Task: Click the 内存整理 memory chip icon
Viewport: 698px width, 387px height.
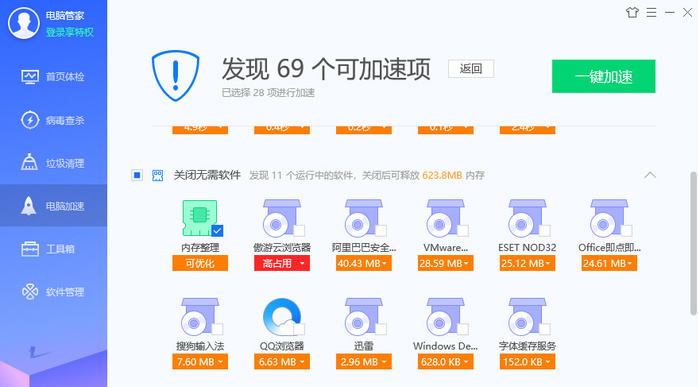Action: coord(200,218)
